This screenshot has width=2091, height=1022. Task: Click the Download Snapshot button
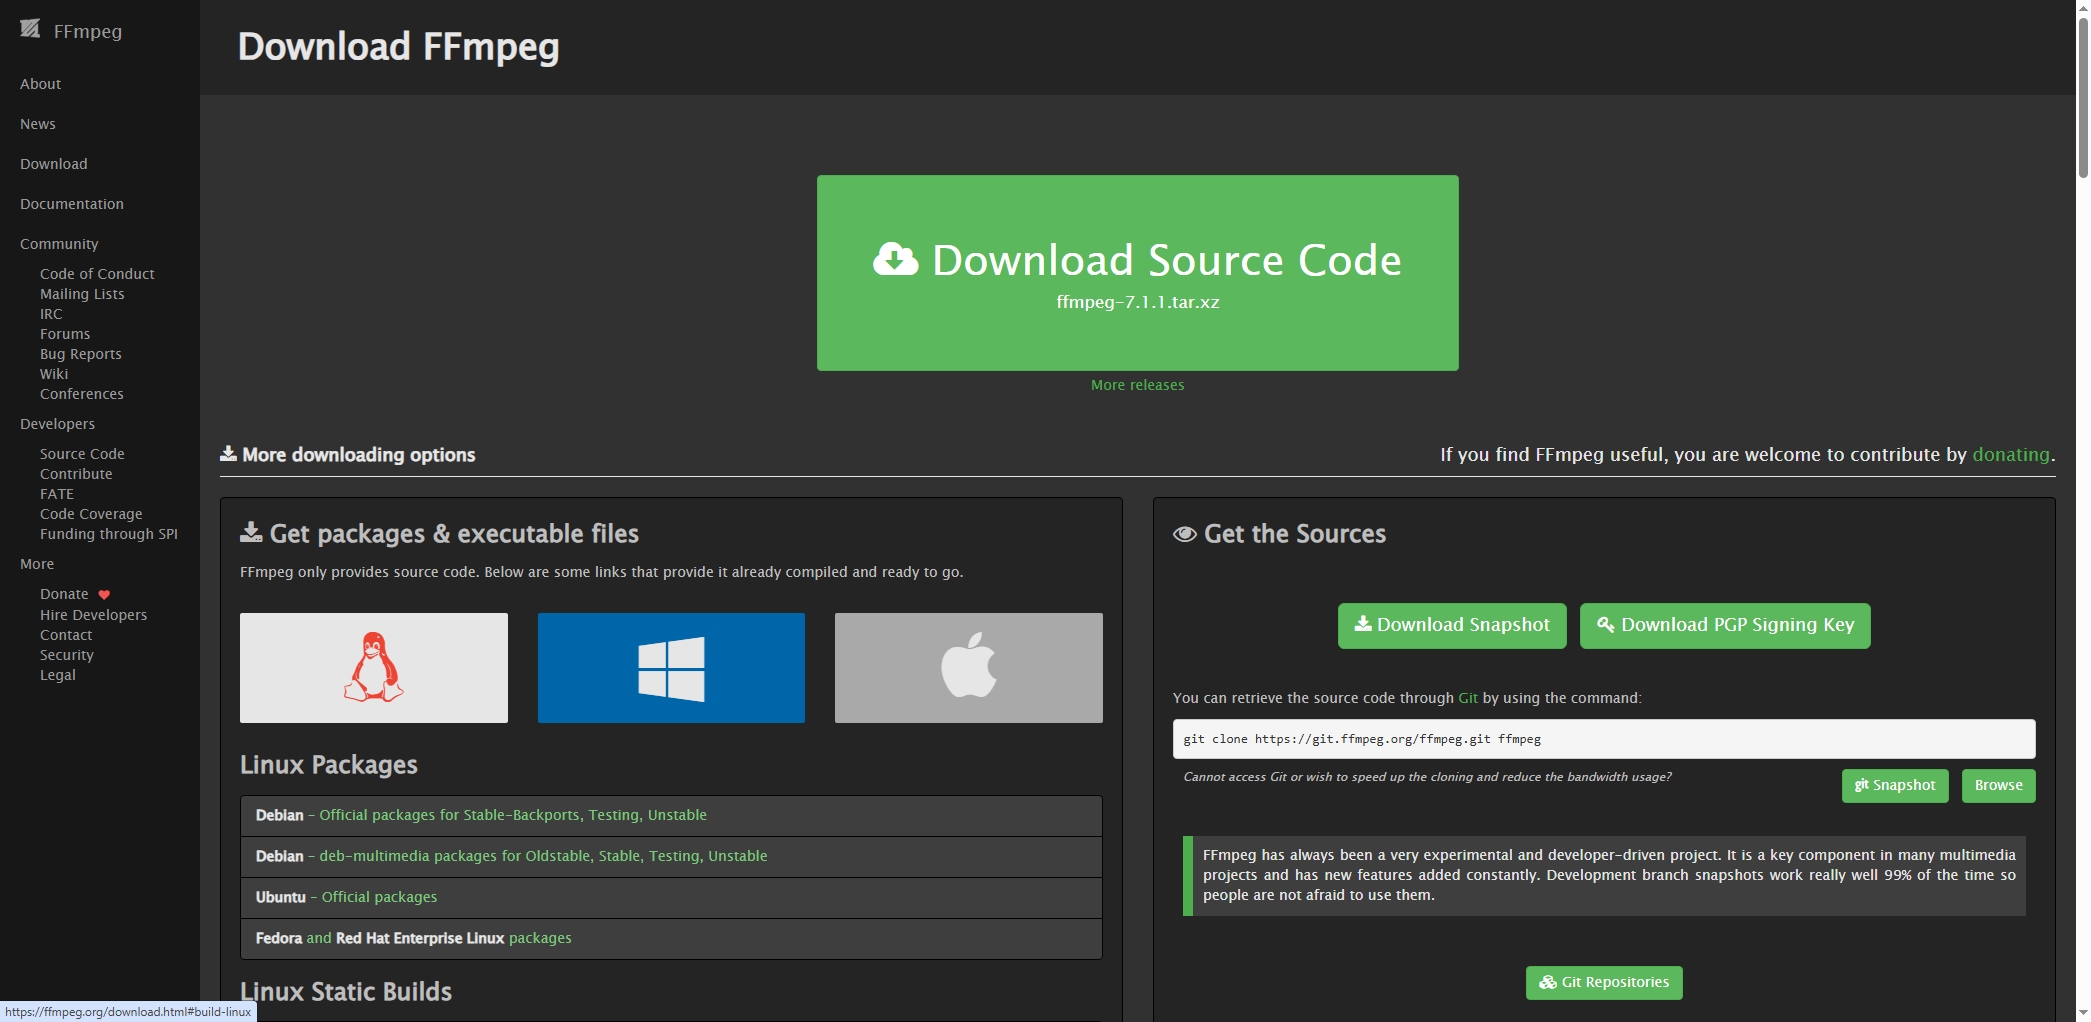(x=1452, y=625)
